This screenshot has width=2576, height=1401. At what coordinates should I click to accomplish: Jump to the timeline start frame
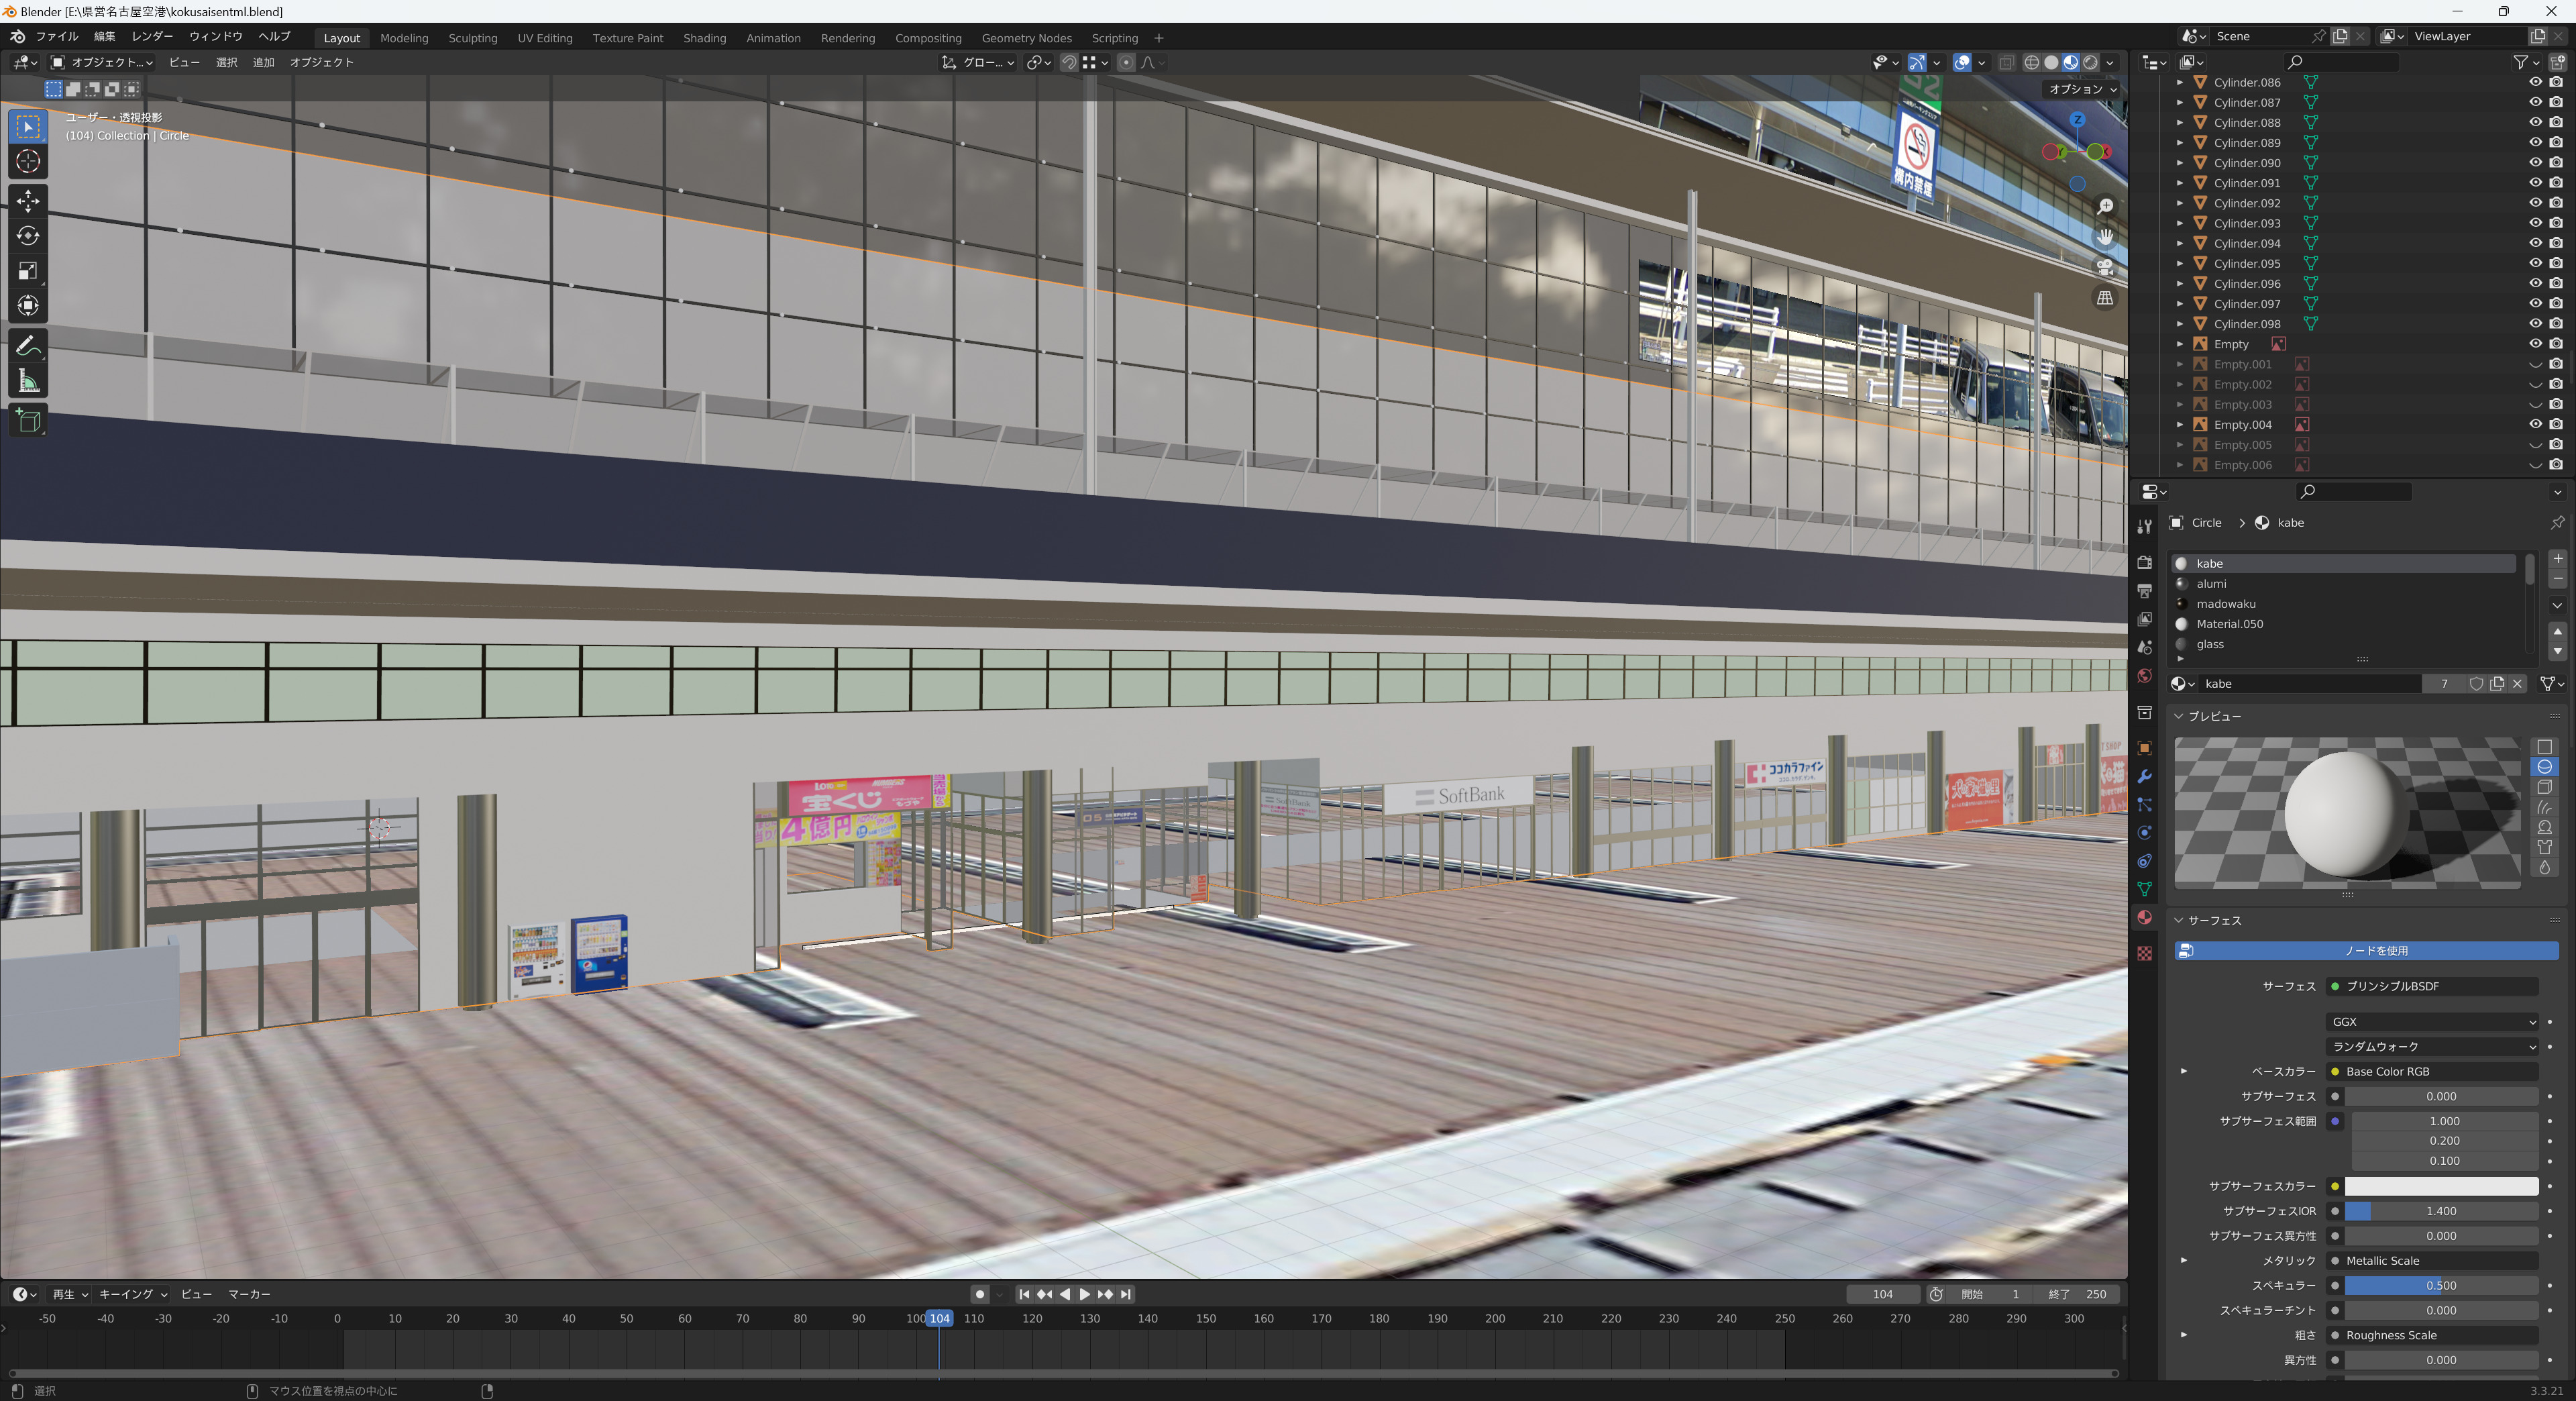pyautogui.click(x=1024, y=1294)
